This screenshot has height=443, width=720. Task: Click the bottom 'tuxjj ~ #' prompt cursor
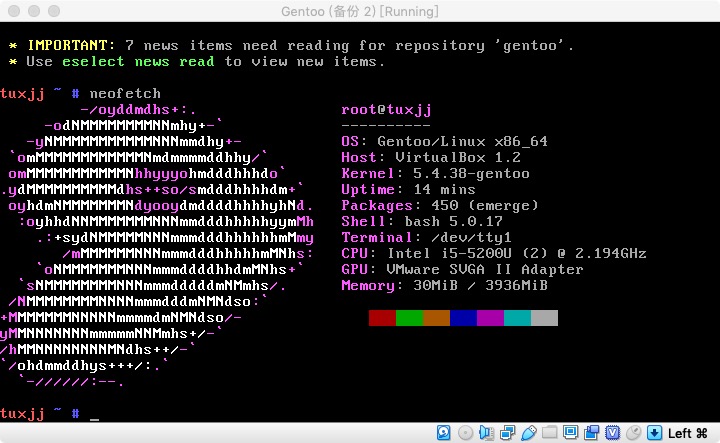(x=94, y=418)
